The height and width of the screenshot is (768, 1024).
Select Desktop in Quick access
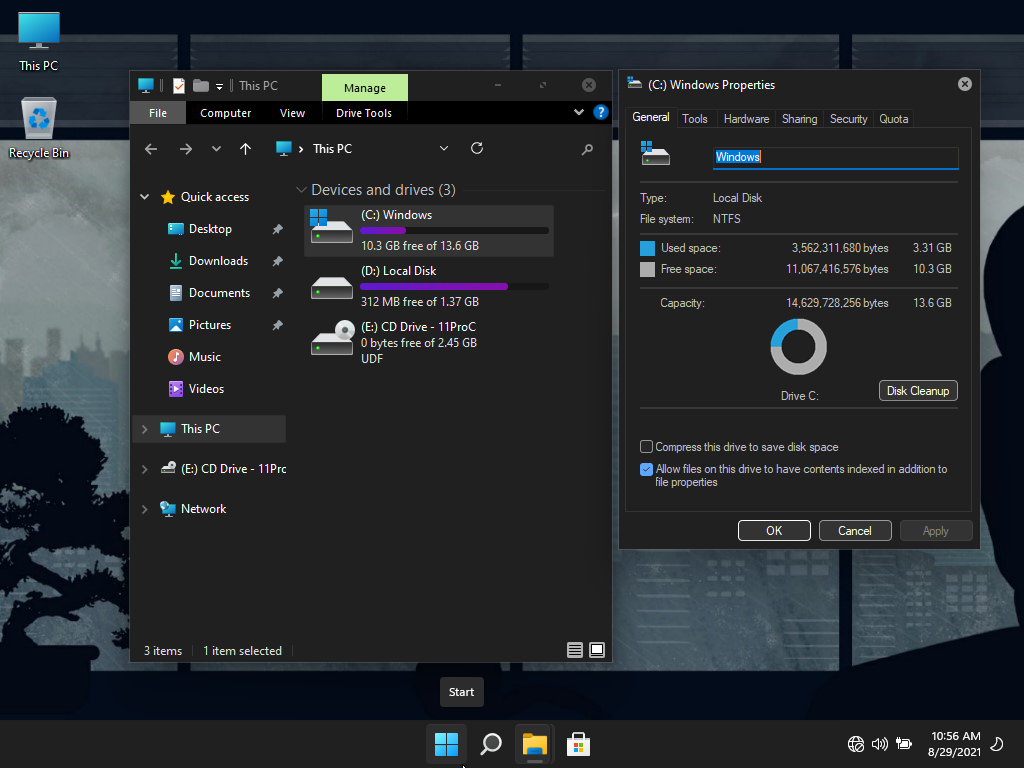coord(210,229)
